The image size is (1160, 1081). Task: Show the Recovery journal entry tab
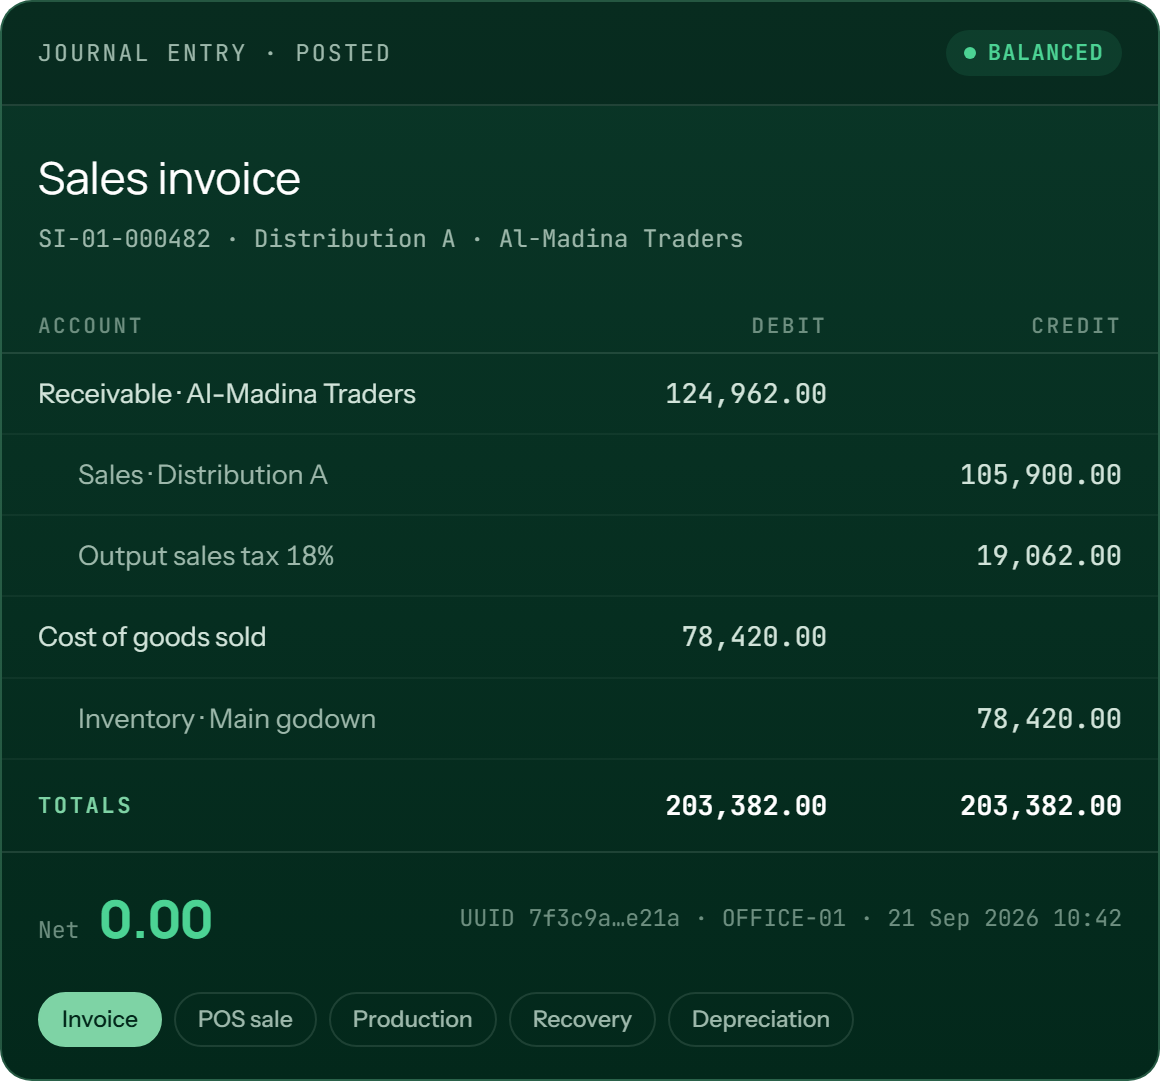click(x=582, y=1019)
